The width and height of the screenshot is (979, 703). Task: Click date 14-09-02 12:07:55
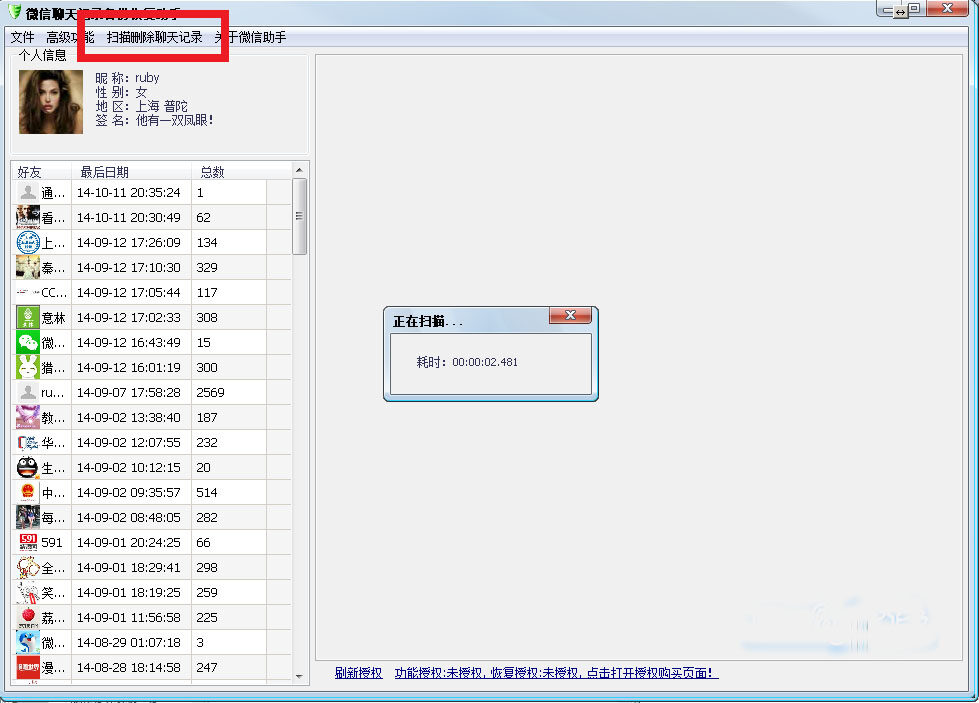(x=129, y=442)
